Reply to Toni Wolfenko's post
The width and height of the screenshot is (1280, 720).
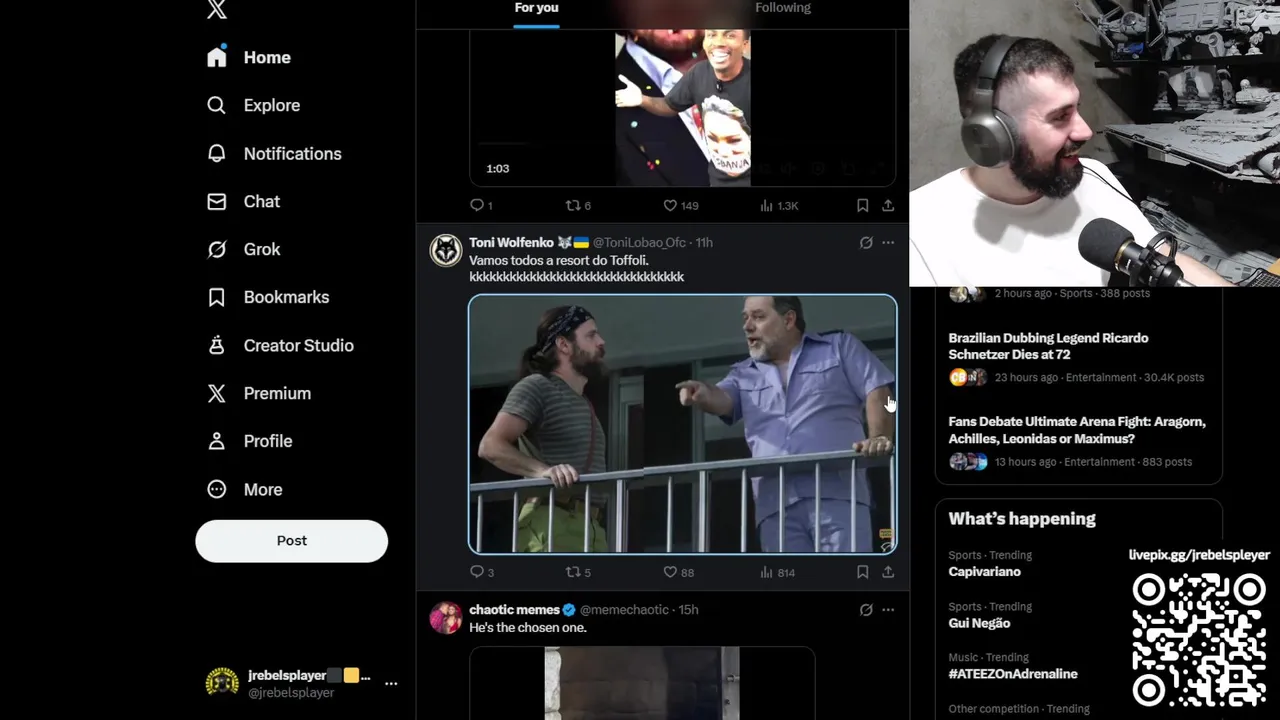482,572
